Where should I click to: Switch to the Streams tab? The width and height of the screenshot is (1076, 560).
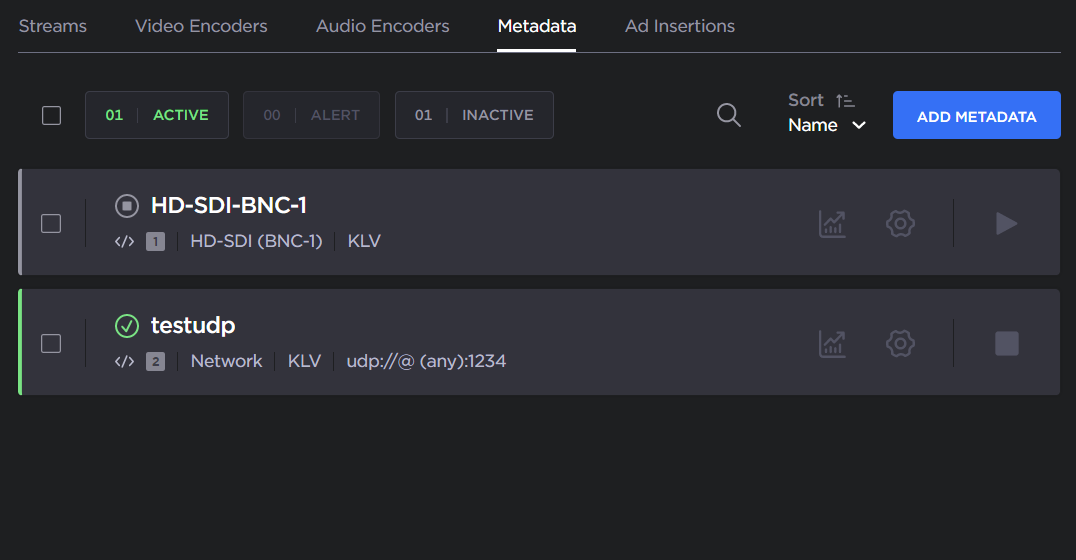coord(53,26)
